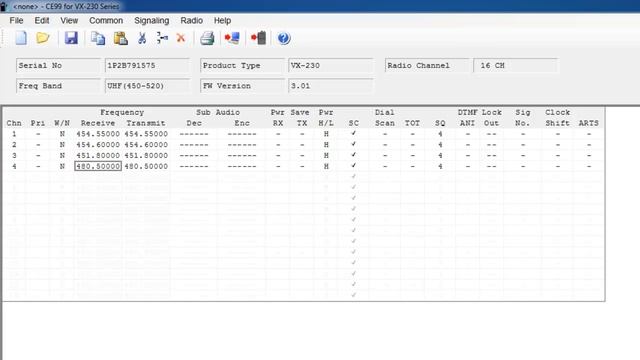Click the Transmit column header

146,123
